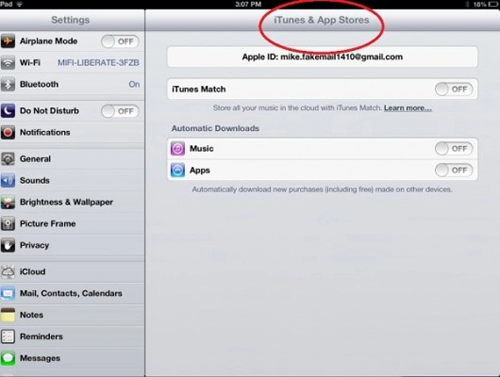The width and height of the screenshot is (500, 377).
Task: Open Messages settings
Action: point(72,358)
